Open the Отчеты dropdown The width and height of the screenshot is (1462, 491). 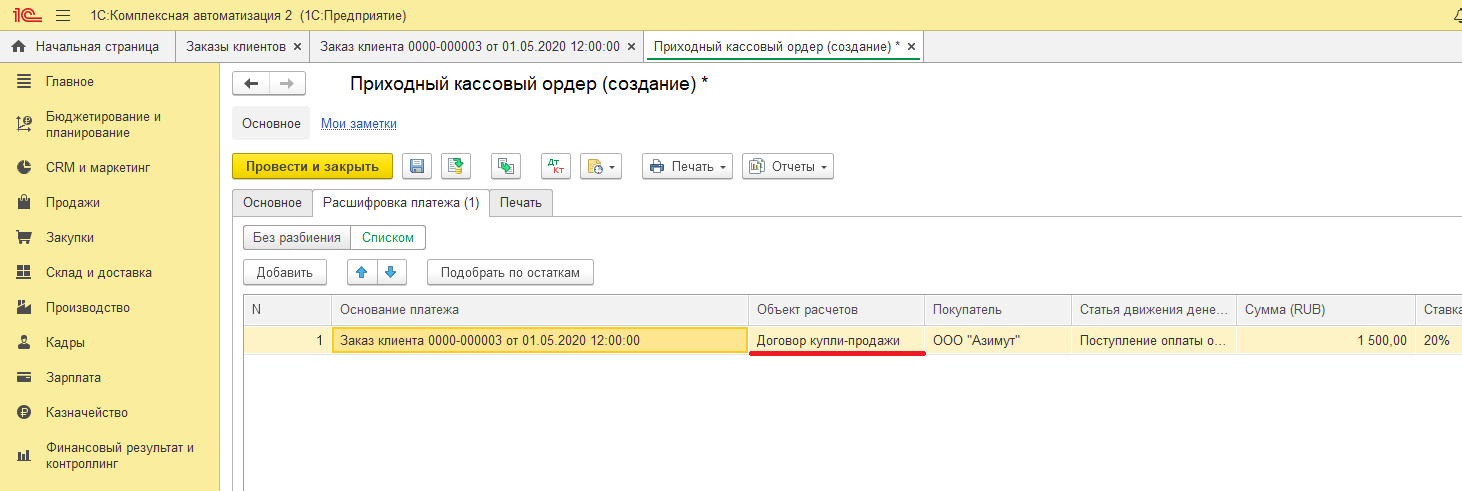click(x=788, y=167)
